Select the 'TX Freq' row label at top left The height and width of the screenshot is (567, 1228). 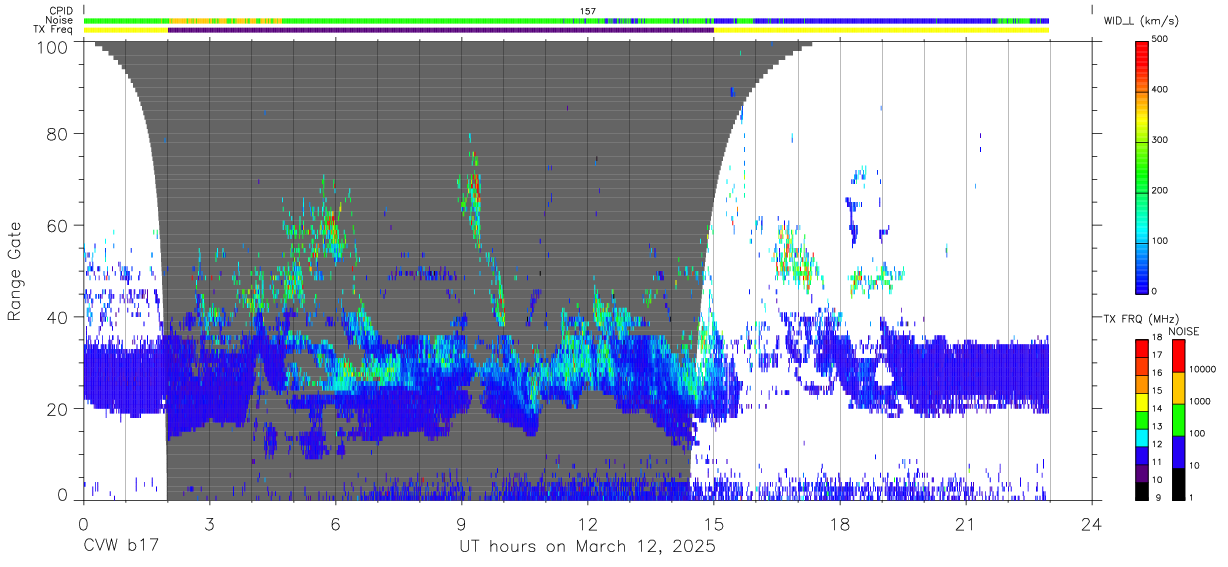54,30
